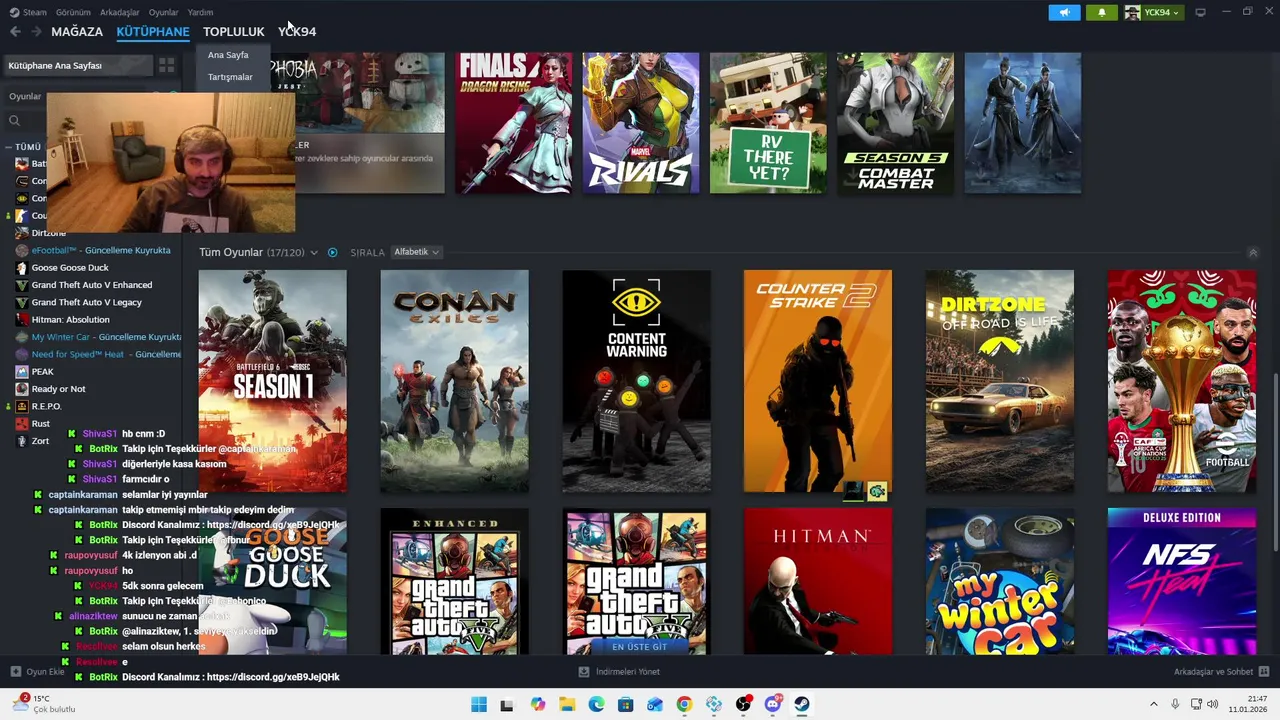This screenshot has width=1280, height=720.
Task: Open Task View on the taskbar
Action: 507,704
